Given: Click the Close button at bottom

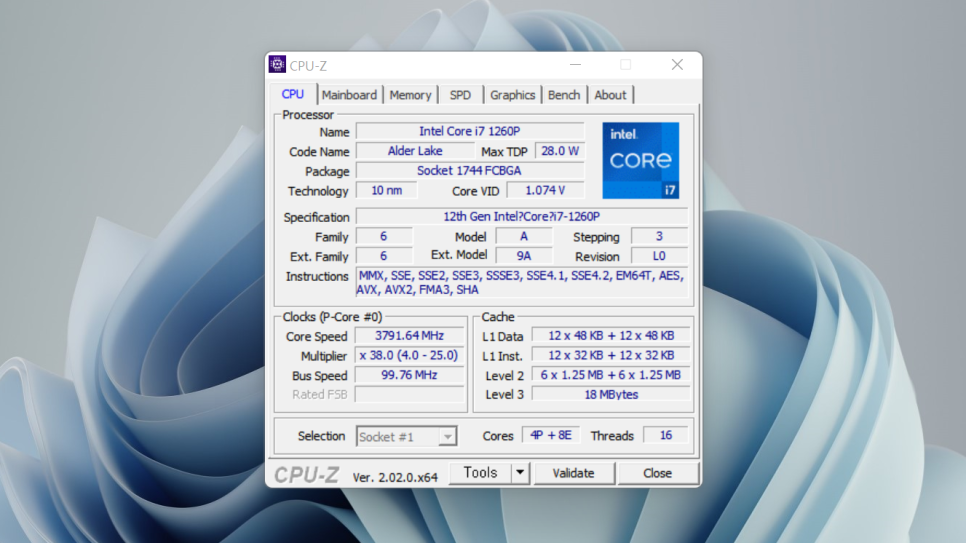Looking at the screenshot, I should pos(657,473).
